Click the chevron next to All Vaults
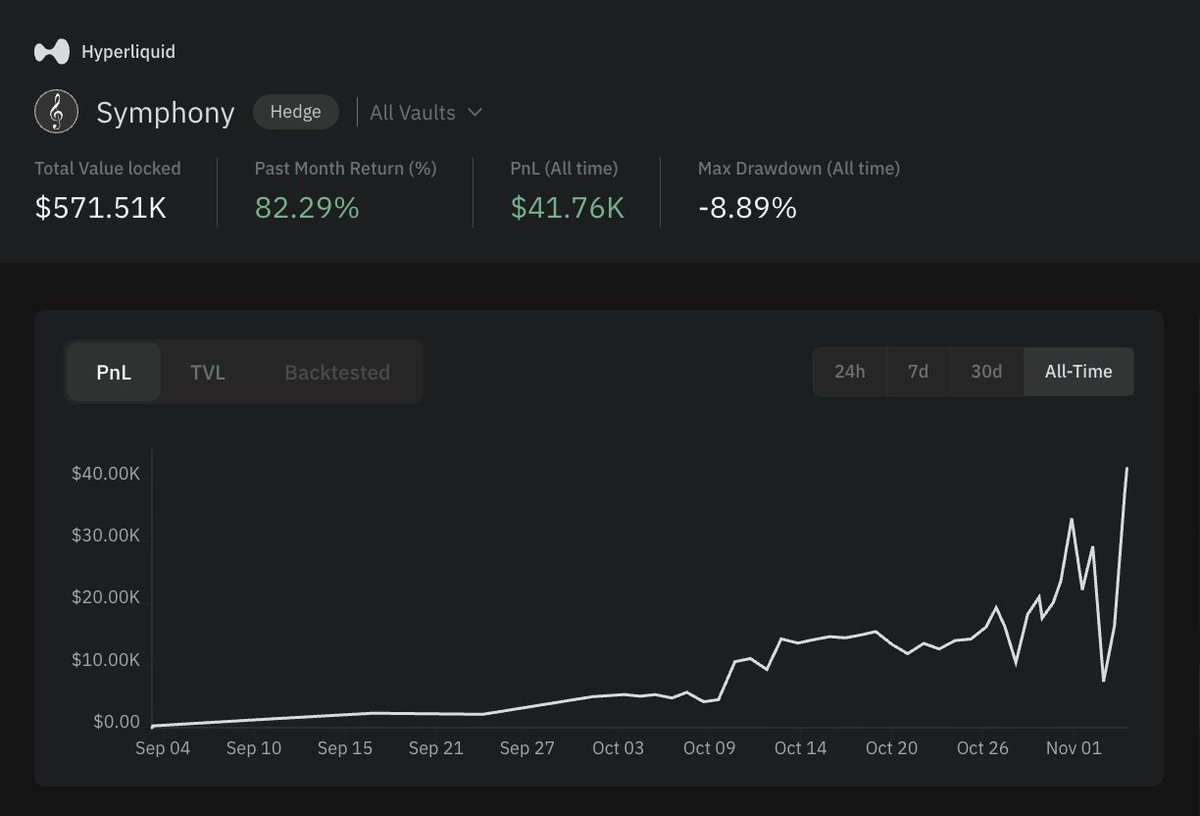 click(474, 113)
